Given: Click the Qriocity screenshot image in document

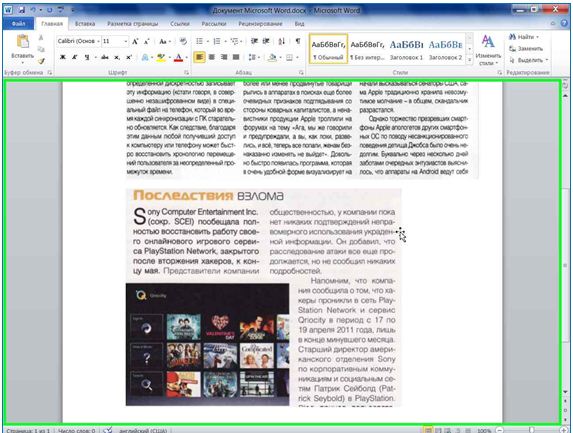Looking at the screenshot, I should pyautogui.click(x=208, y=344).
